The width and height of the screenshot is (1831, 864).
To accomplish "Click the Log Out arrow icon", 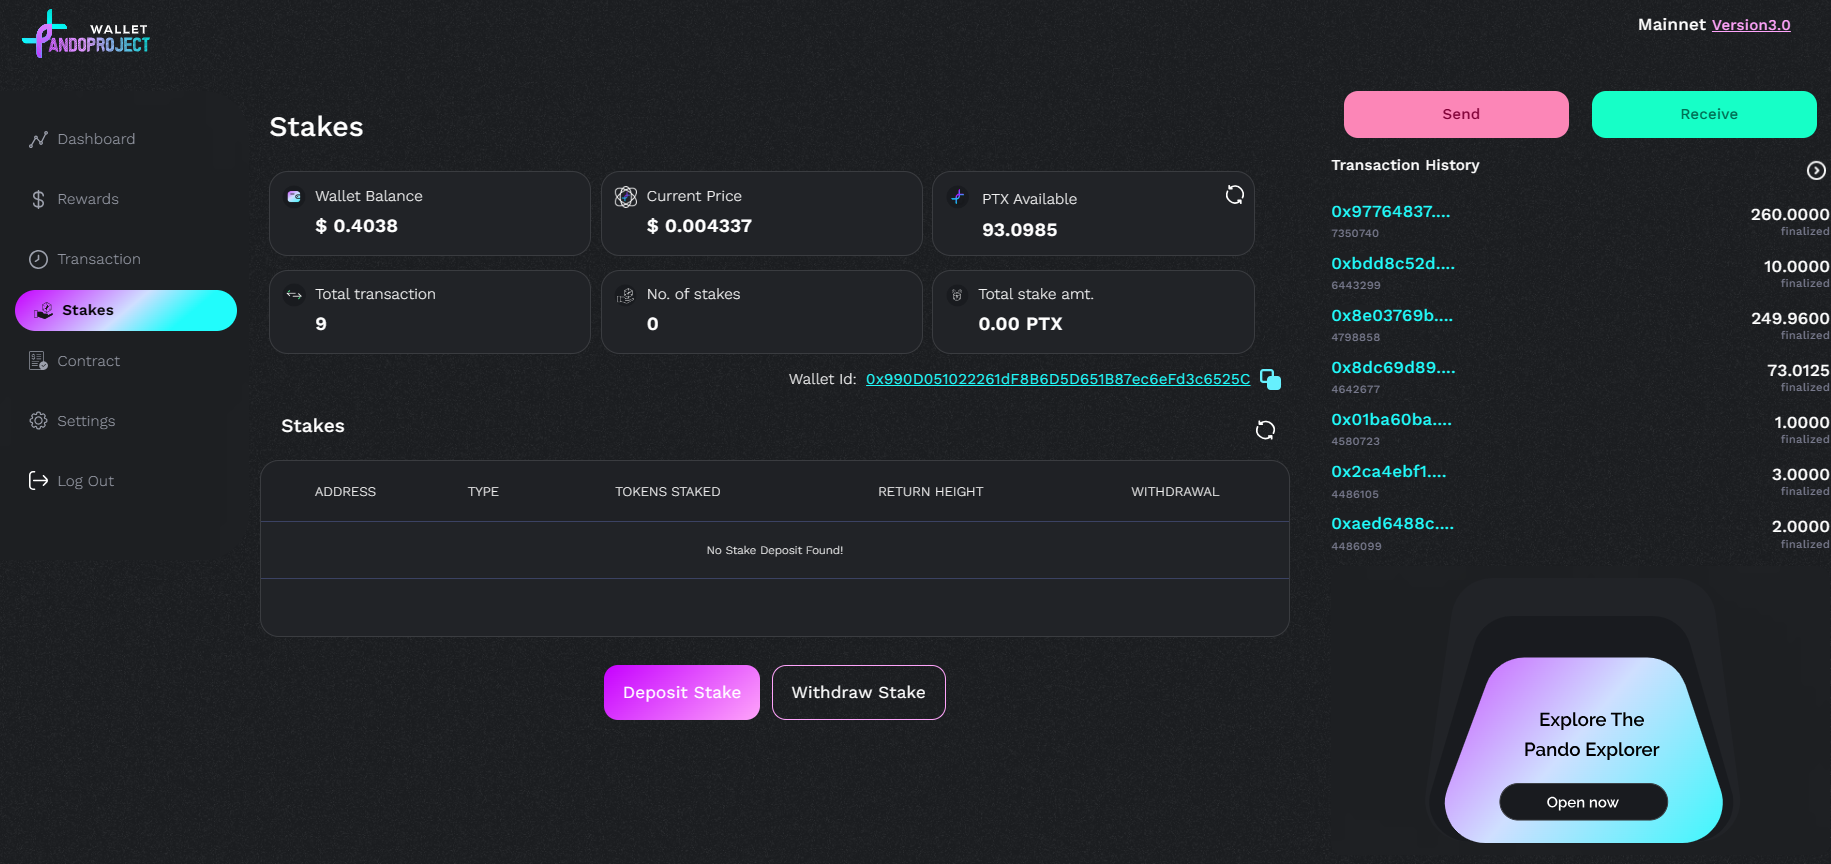I will 38,481.
